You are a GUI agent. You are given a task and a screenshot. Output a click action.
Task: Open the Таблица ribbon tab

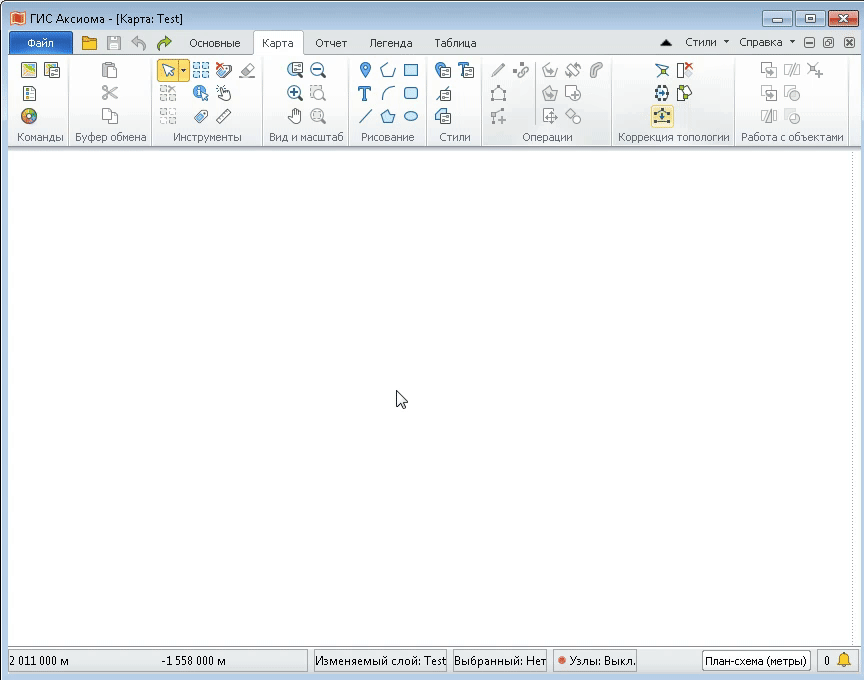coord(455,43)
